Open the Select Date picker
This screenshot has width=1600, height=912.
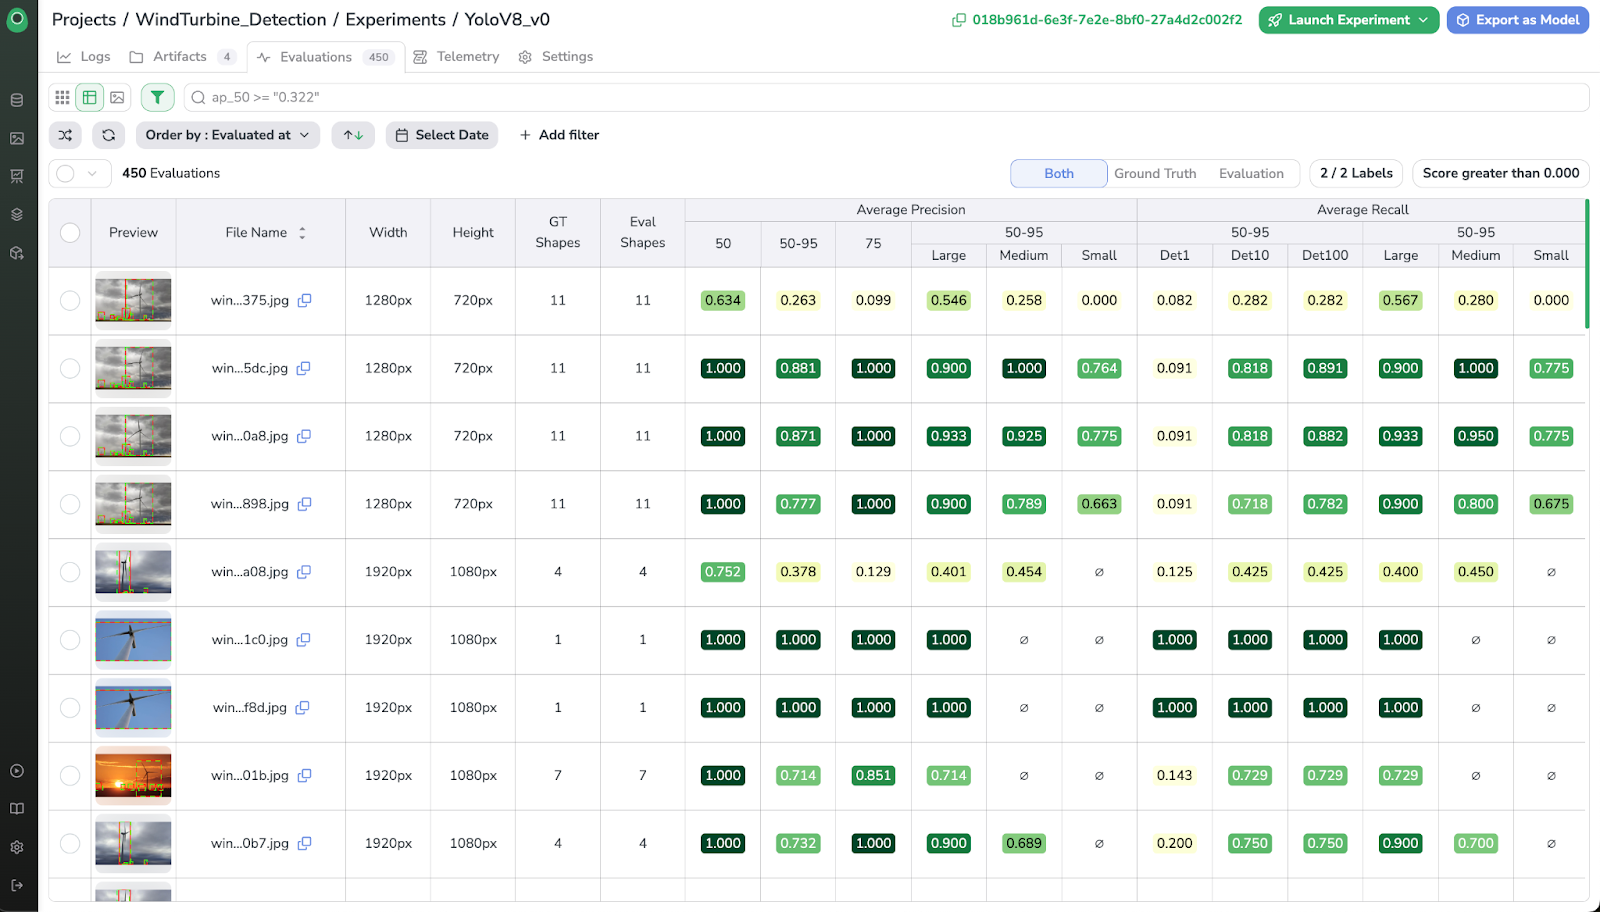point(442,135)
